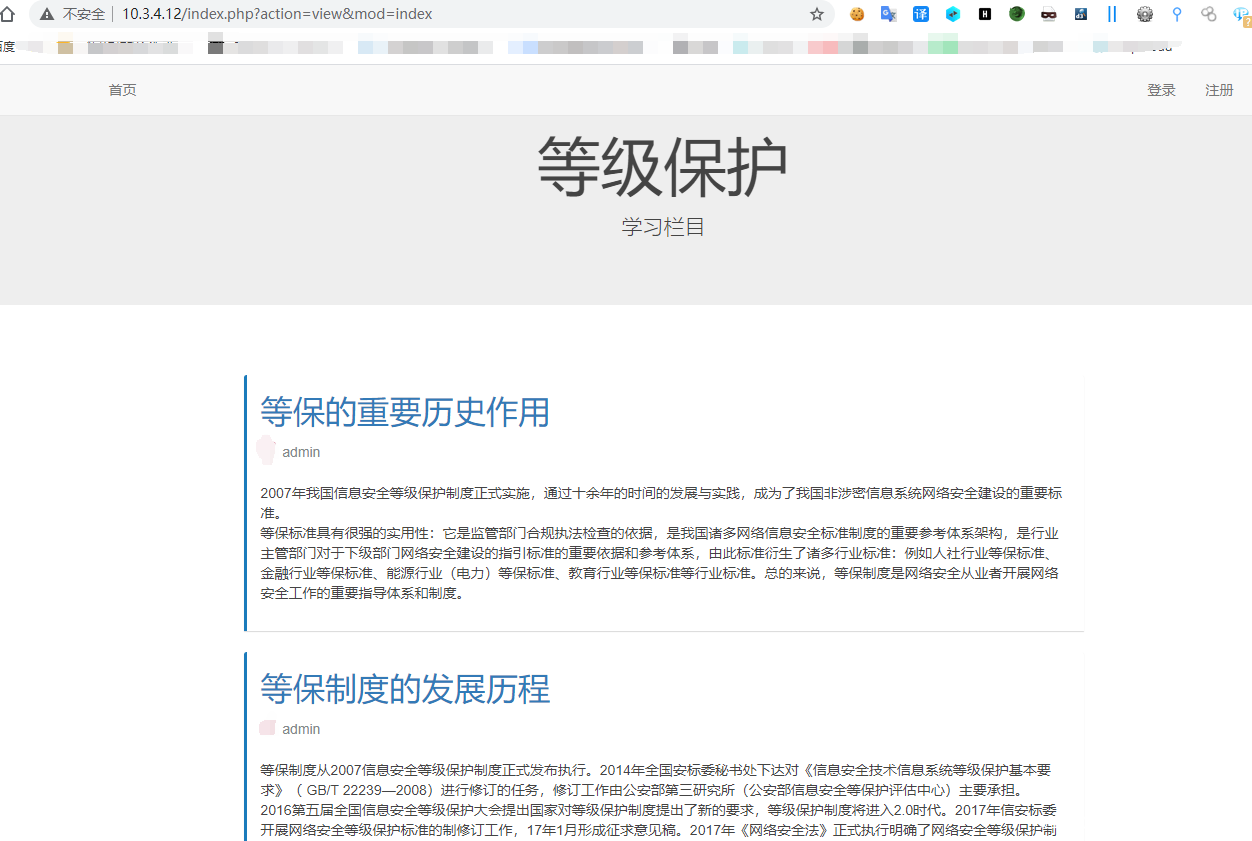The image size is (1252, 841).
Task: Open the 登录 login page
Action: click(1161, 90)
